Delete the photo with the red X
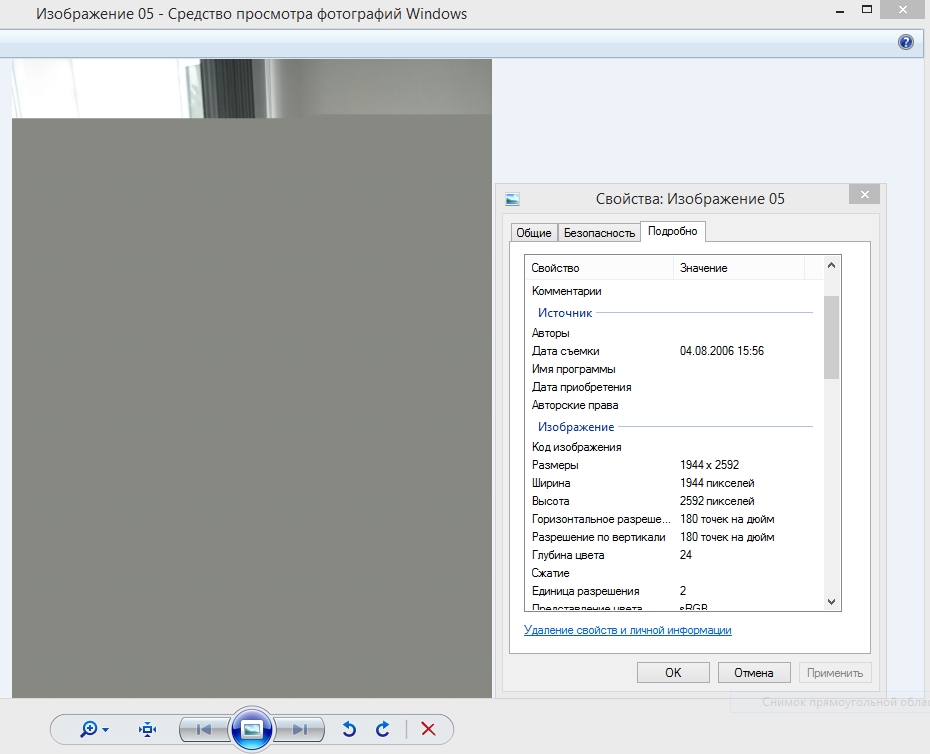Viewport: 930px width, 754px height. 428,729
